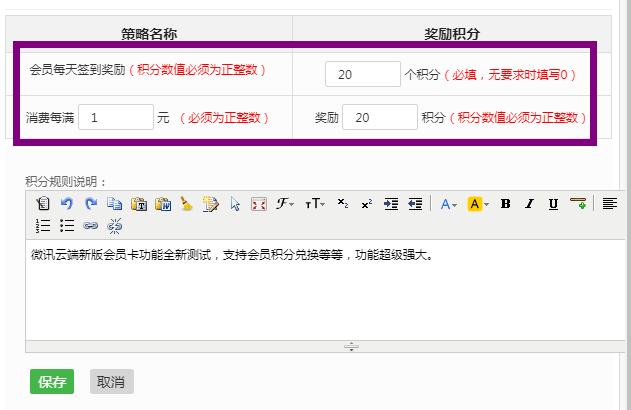Insert an ordered numbered list
The width and height of the screenshot is (631, 410).
(x=43, y=225)
